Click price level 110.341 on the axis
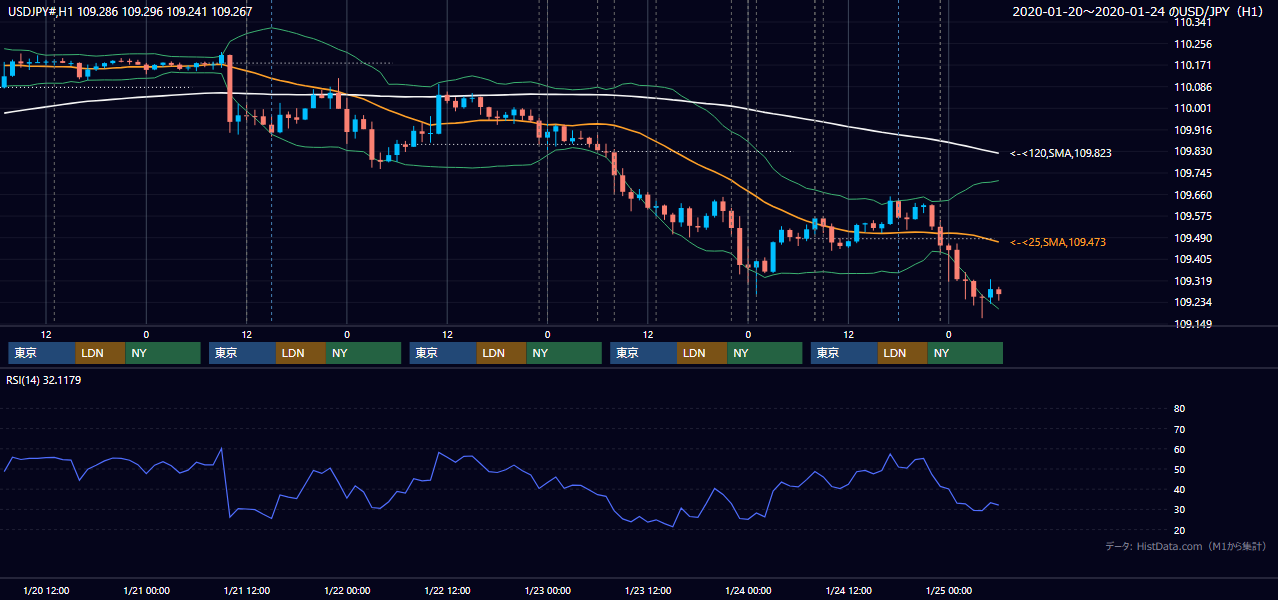 [1194, 22]
